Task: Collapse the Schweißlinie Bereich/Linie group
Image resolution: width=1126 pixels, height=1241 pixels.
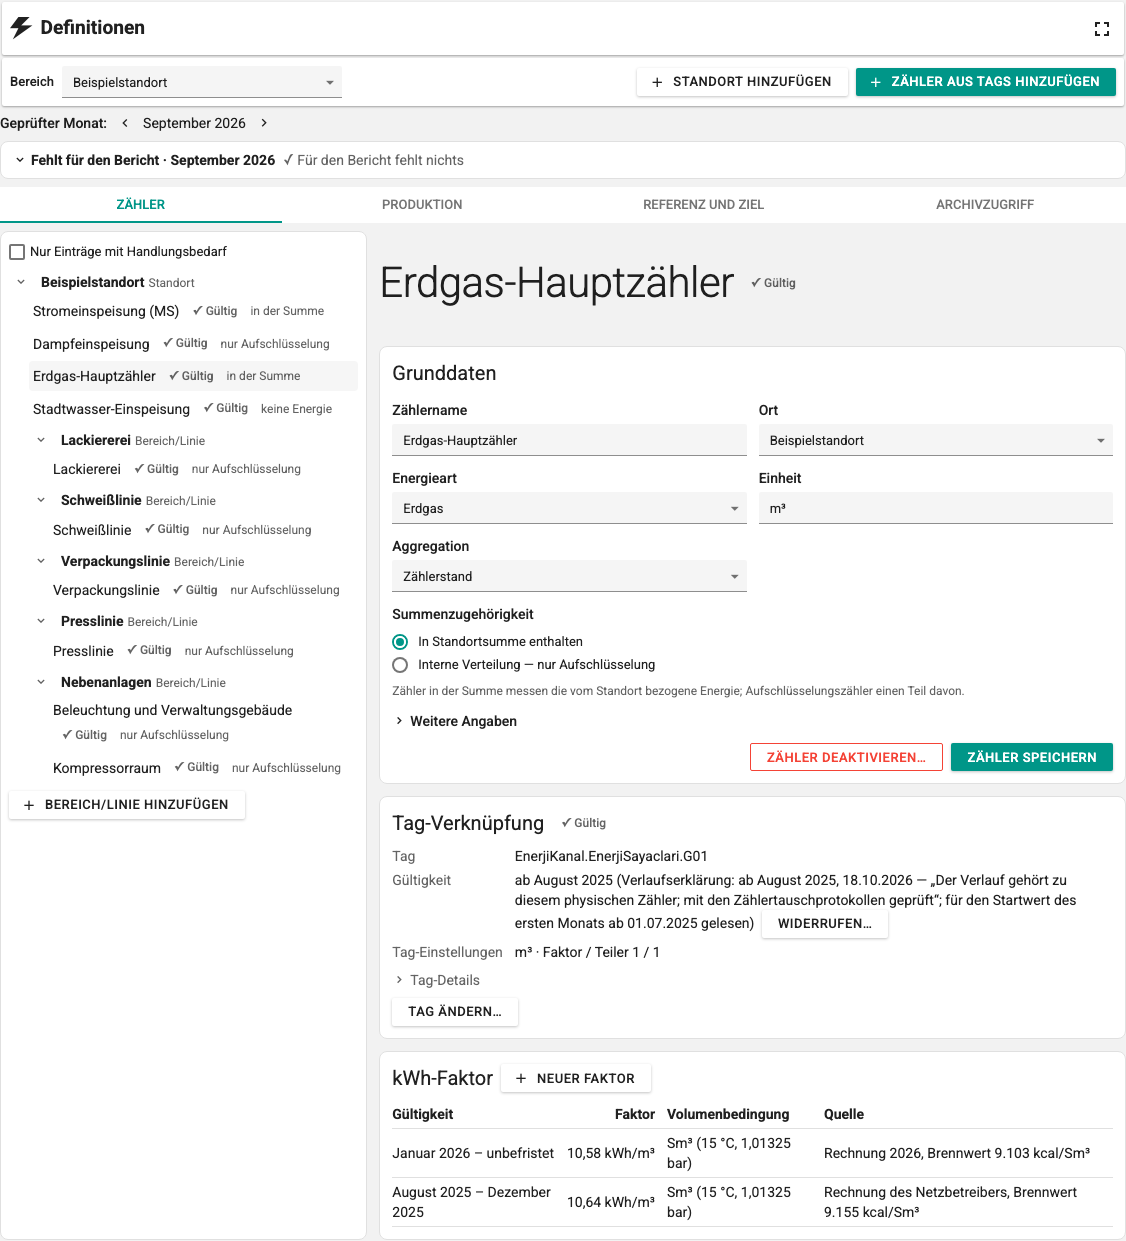Action: 41,500
